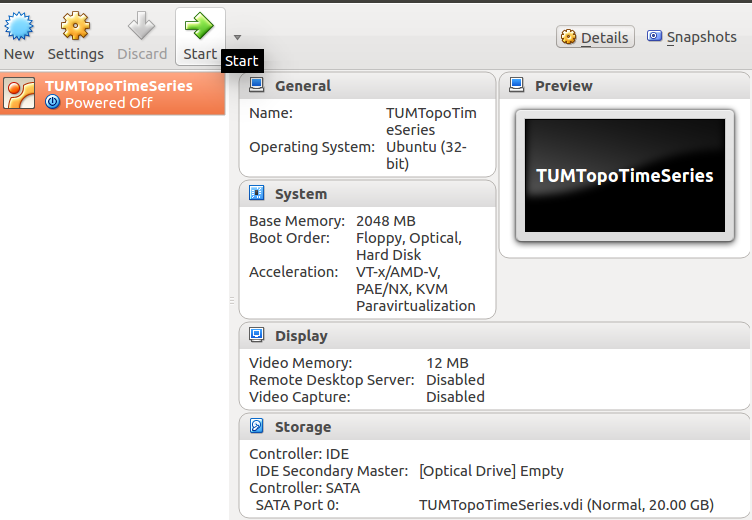Switch to the Details view
This screenshot has height=520, width=752.
click(595, 37)
